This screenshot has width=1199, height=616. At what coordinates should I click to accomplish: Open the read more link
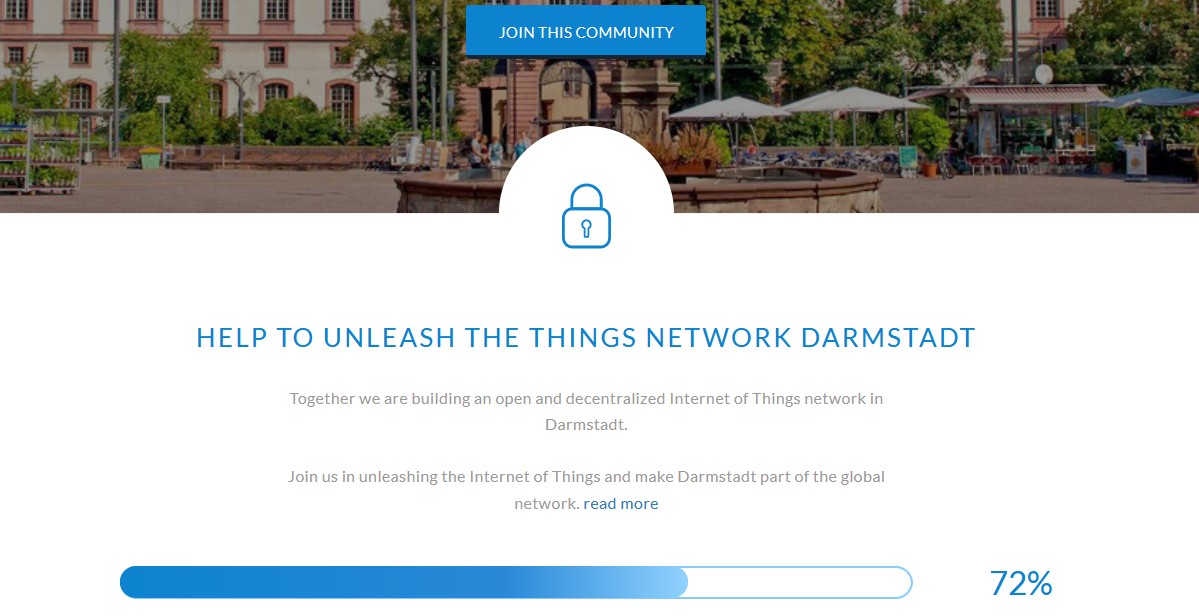(x=620, y=504)
